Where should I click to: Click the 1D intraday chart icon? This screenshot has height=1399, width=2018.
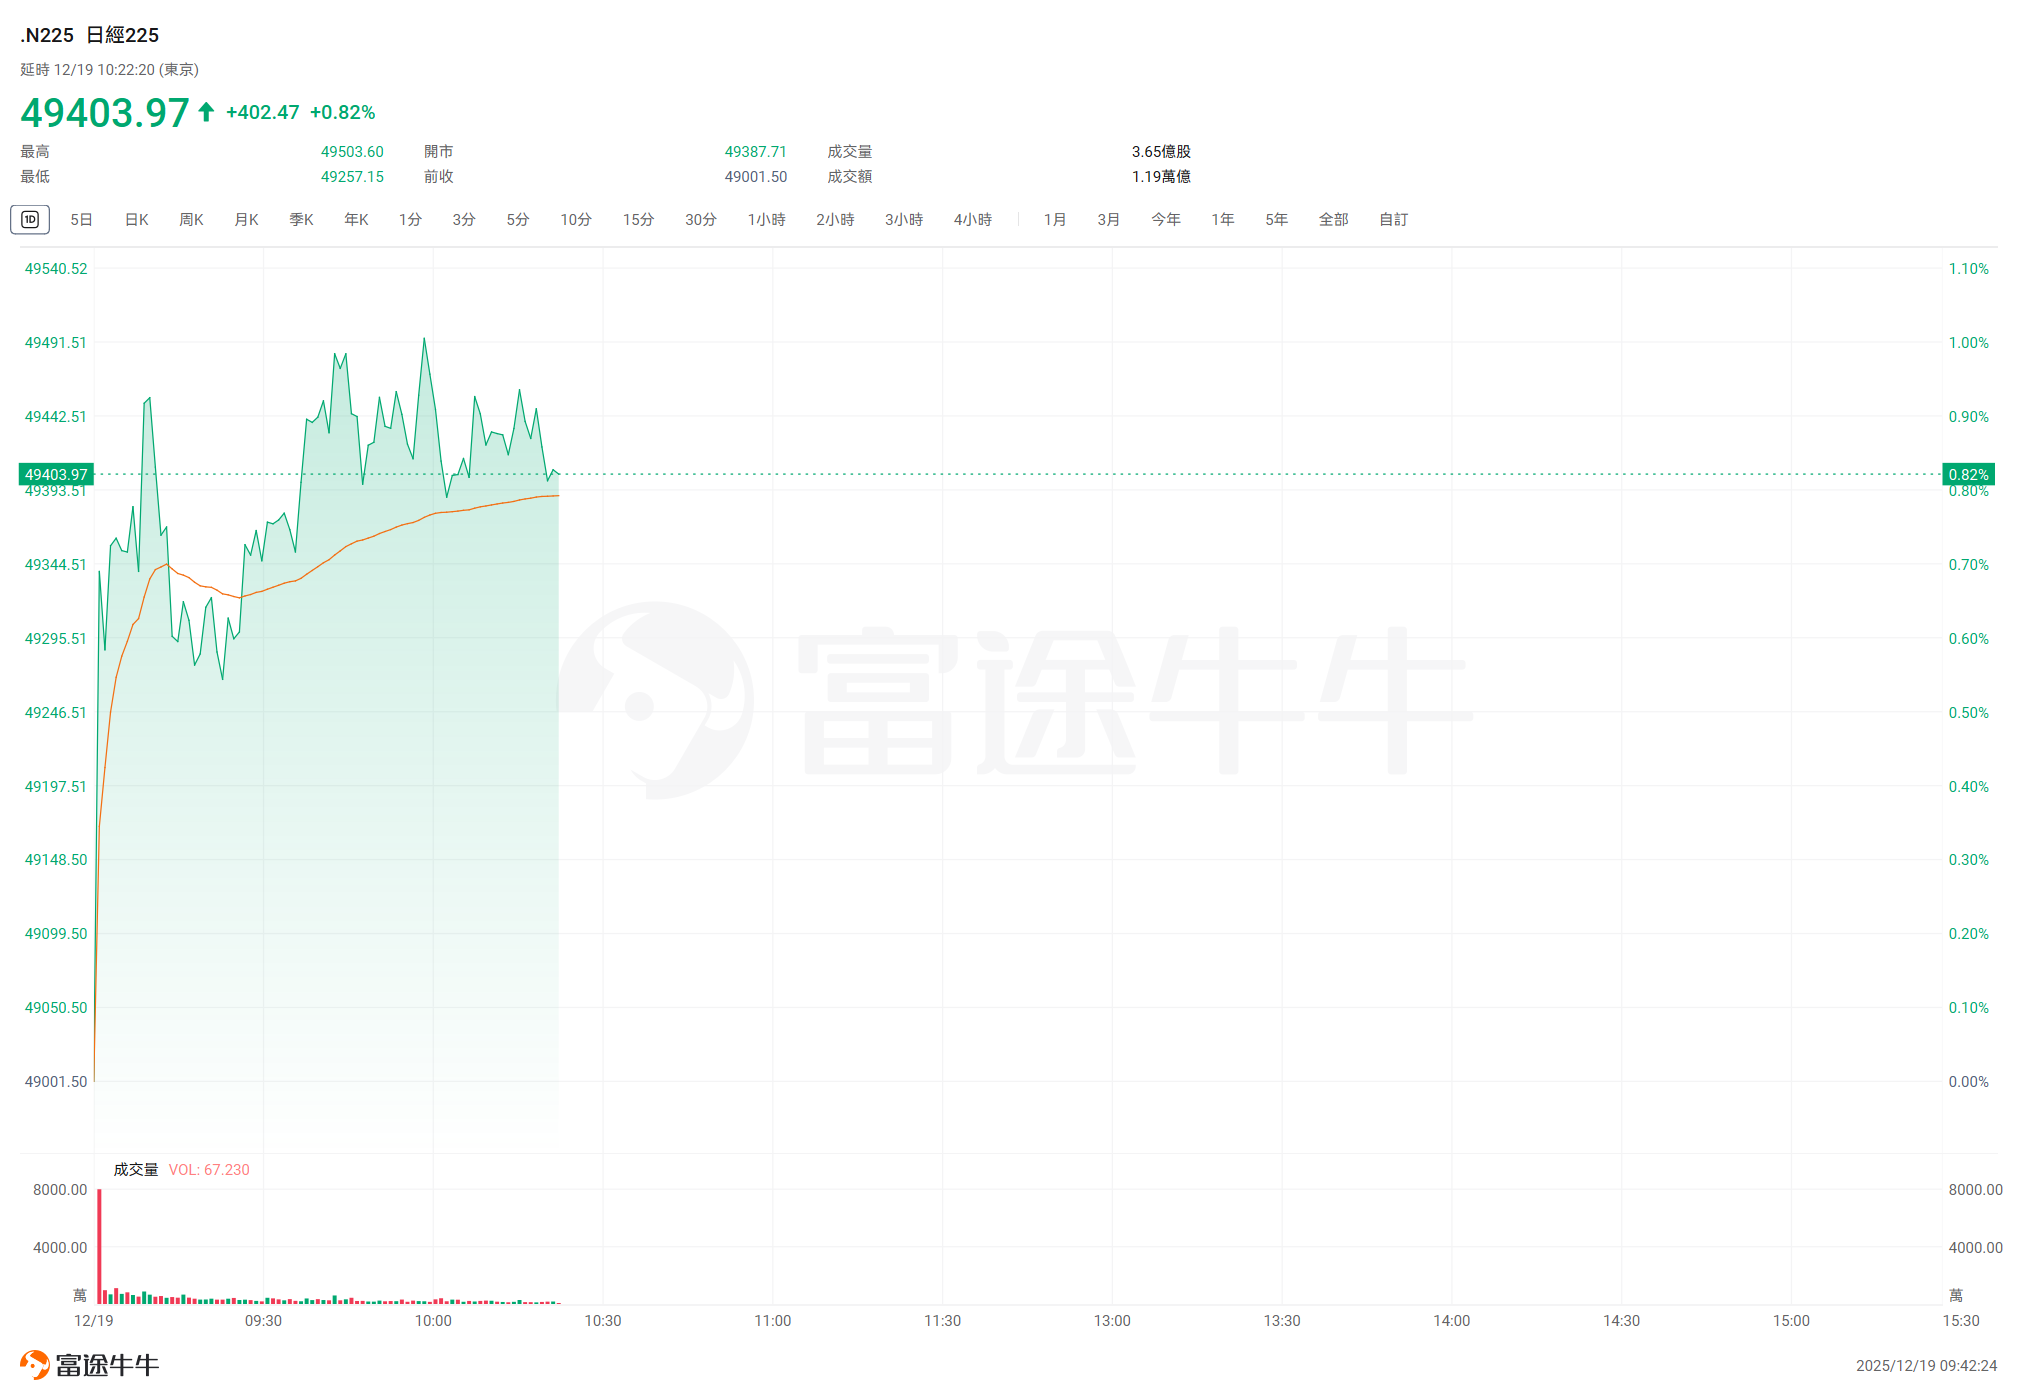(x=30, y=219)
